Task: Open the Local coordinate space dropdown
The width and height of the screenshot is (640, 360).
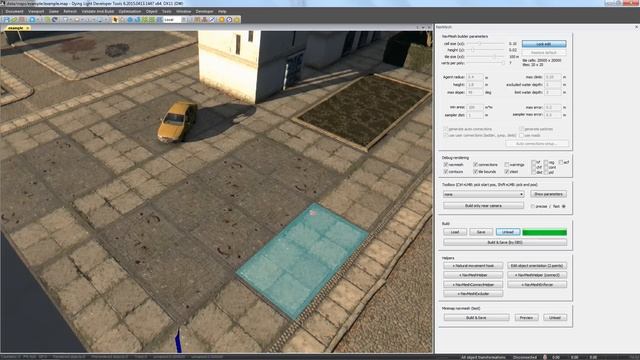Action: point(172,20)
